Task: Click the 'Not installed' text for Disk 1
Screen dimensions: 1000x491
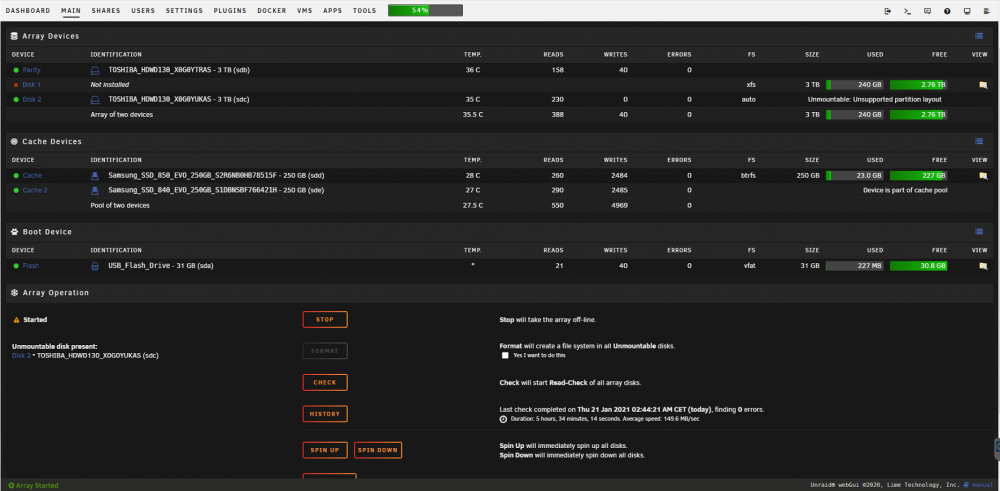Action: point(110,85)
